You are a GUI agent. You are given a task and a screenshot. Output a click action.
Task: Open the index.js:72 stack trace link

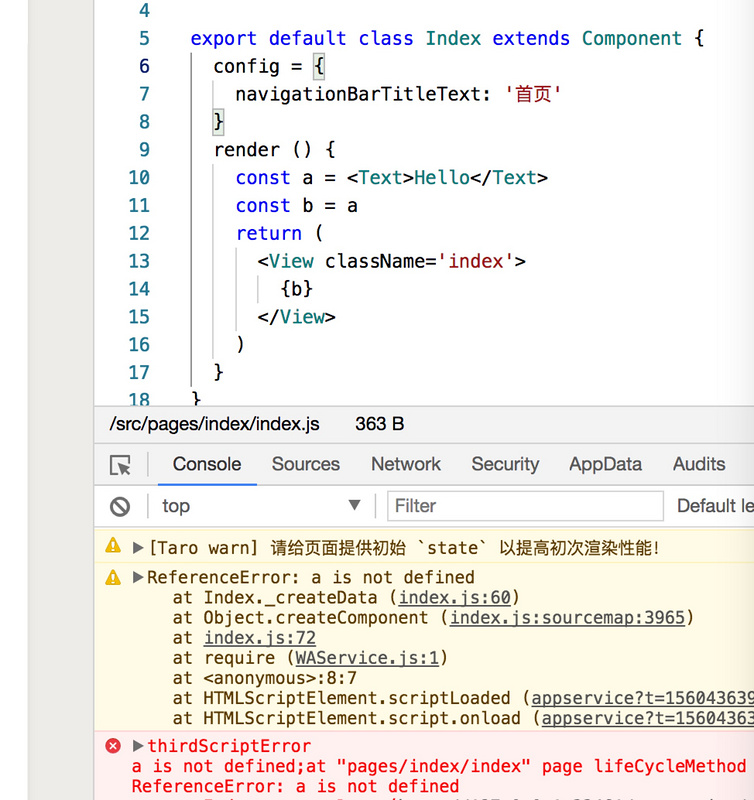[x=260, y=638]
